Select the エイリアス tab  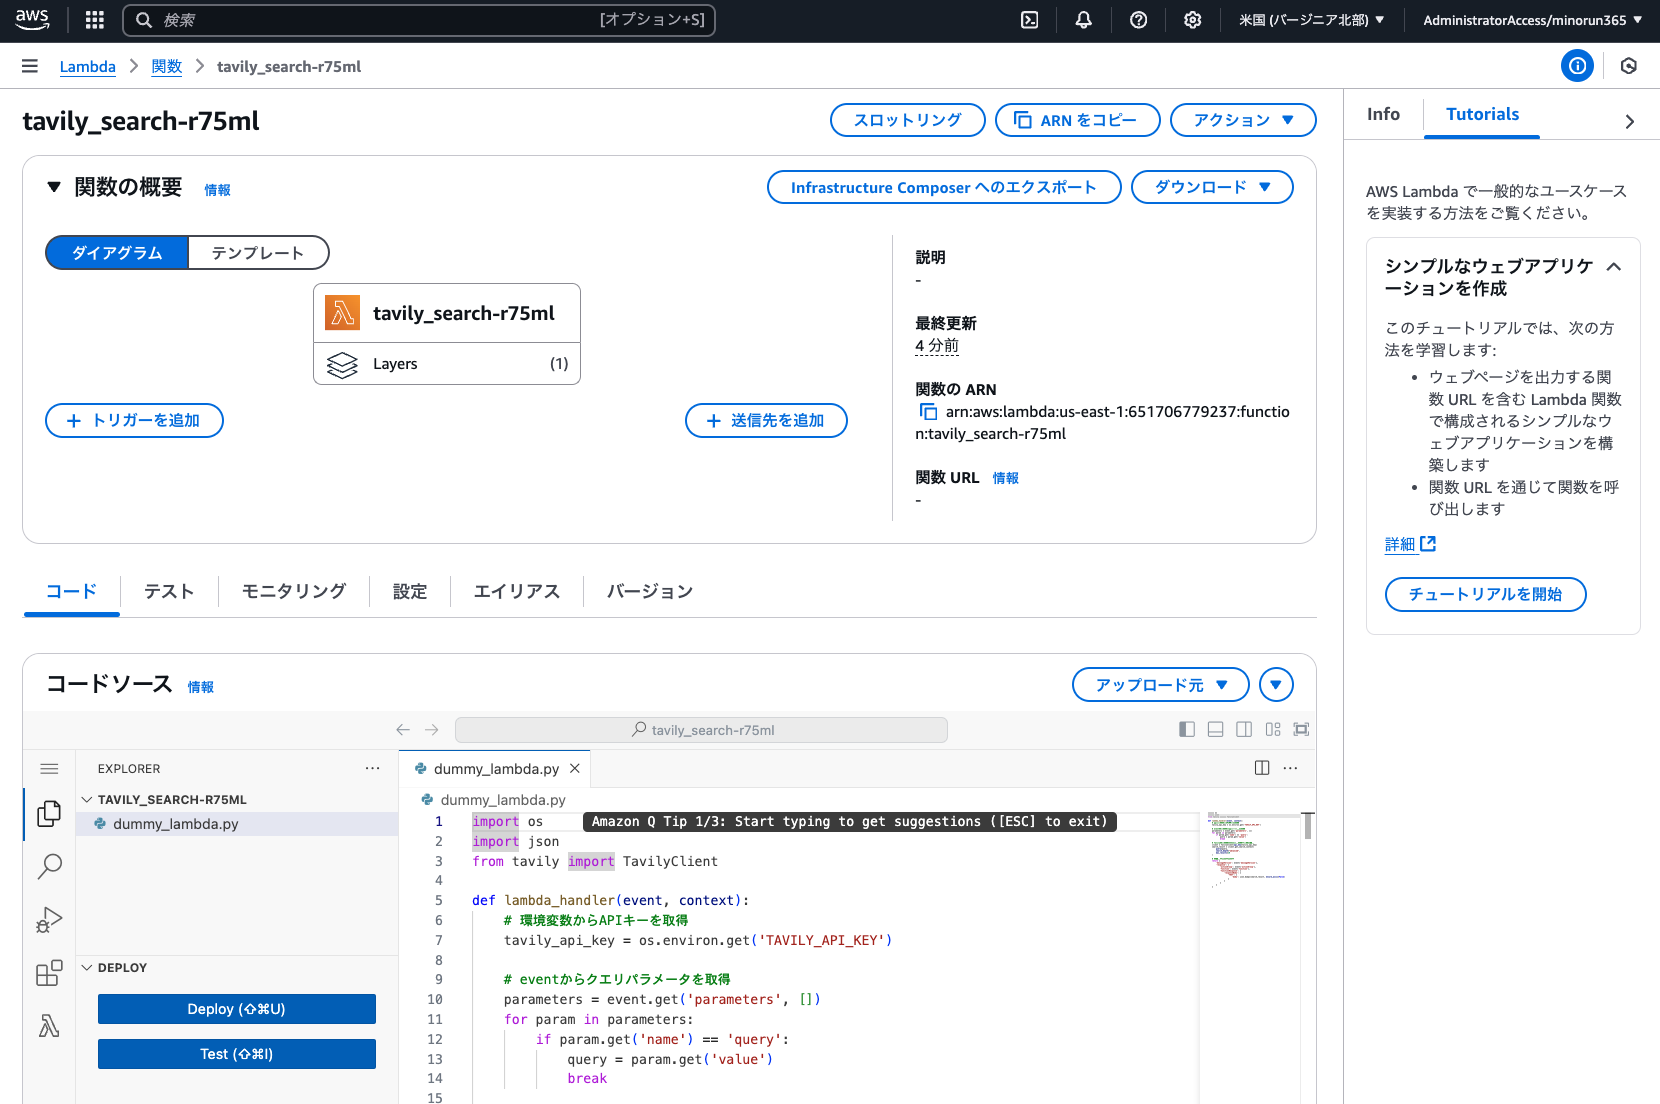516,591
